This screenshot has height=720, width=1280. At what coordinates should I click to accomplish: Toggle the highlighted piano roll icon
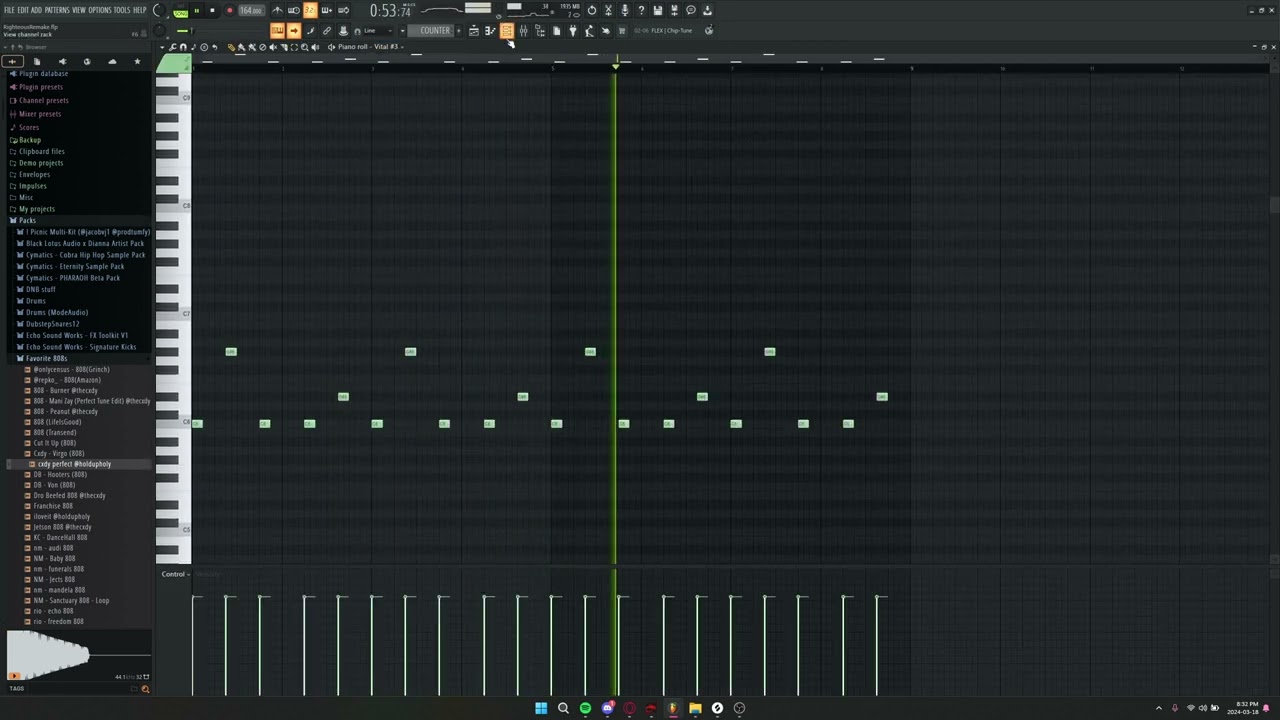pyautogui.click(x=506, y=30)
